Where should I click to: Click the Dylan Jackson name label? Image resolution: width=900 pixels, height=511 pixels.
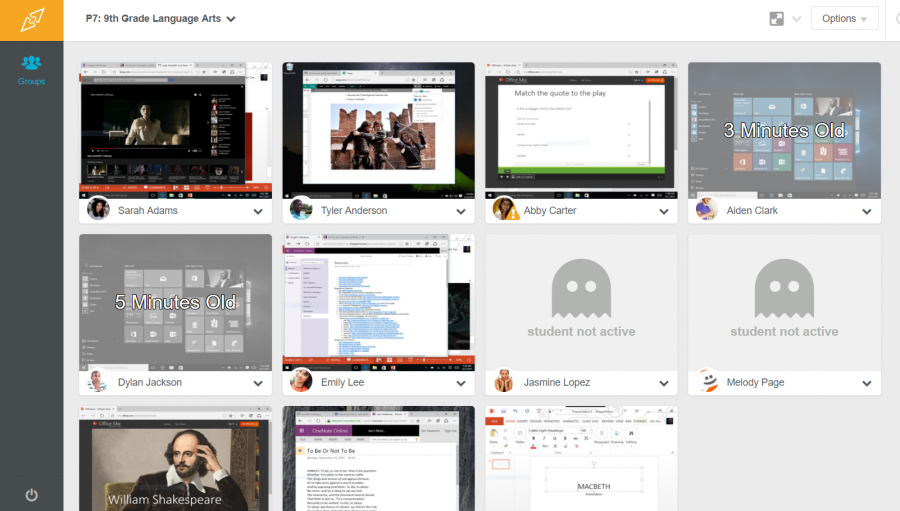[150, 382]
